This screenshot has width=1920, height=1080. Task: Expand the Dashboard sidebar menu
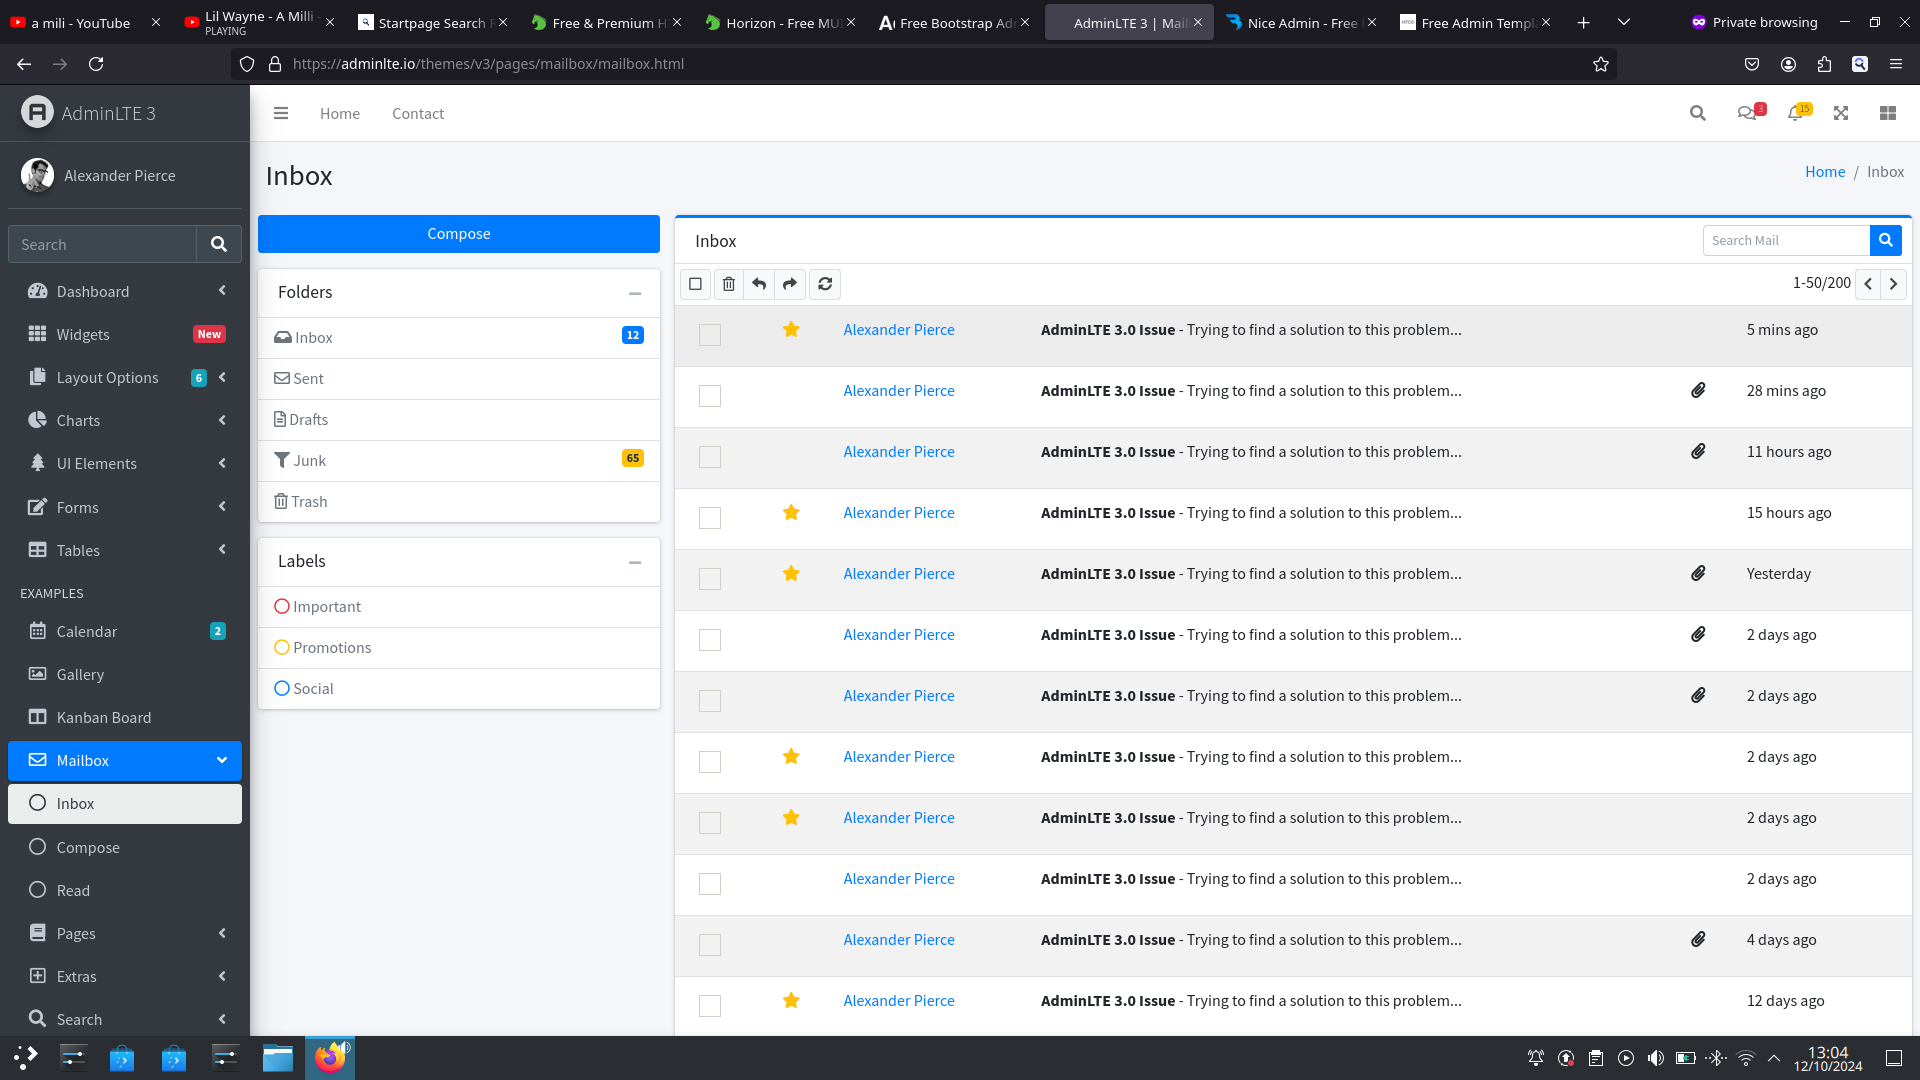click(124, 291)
